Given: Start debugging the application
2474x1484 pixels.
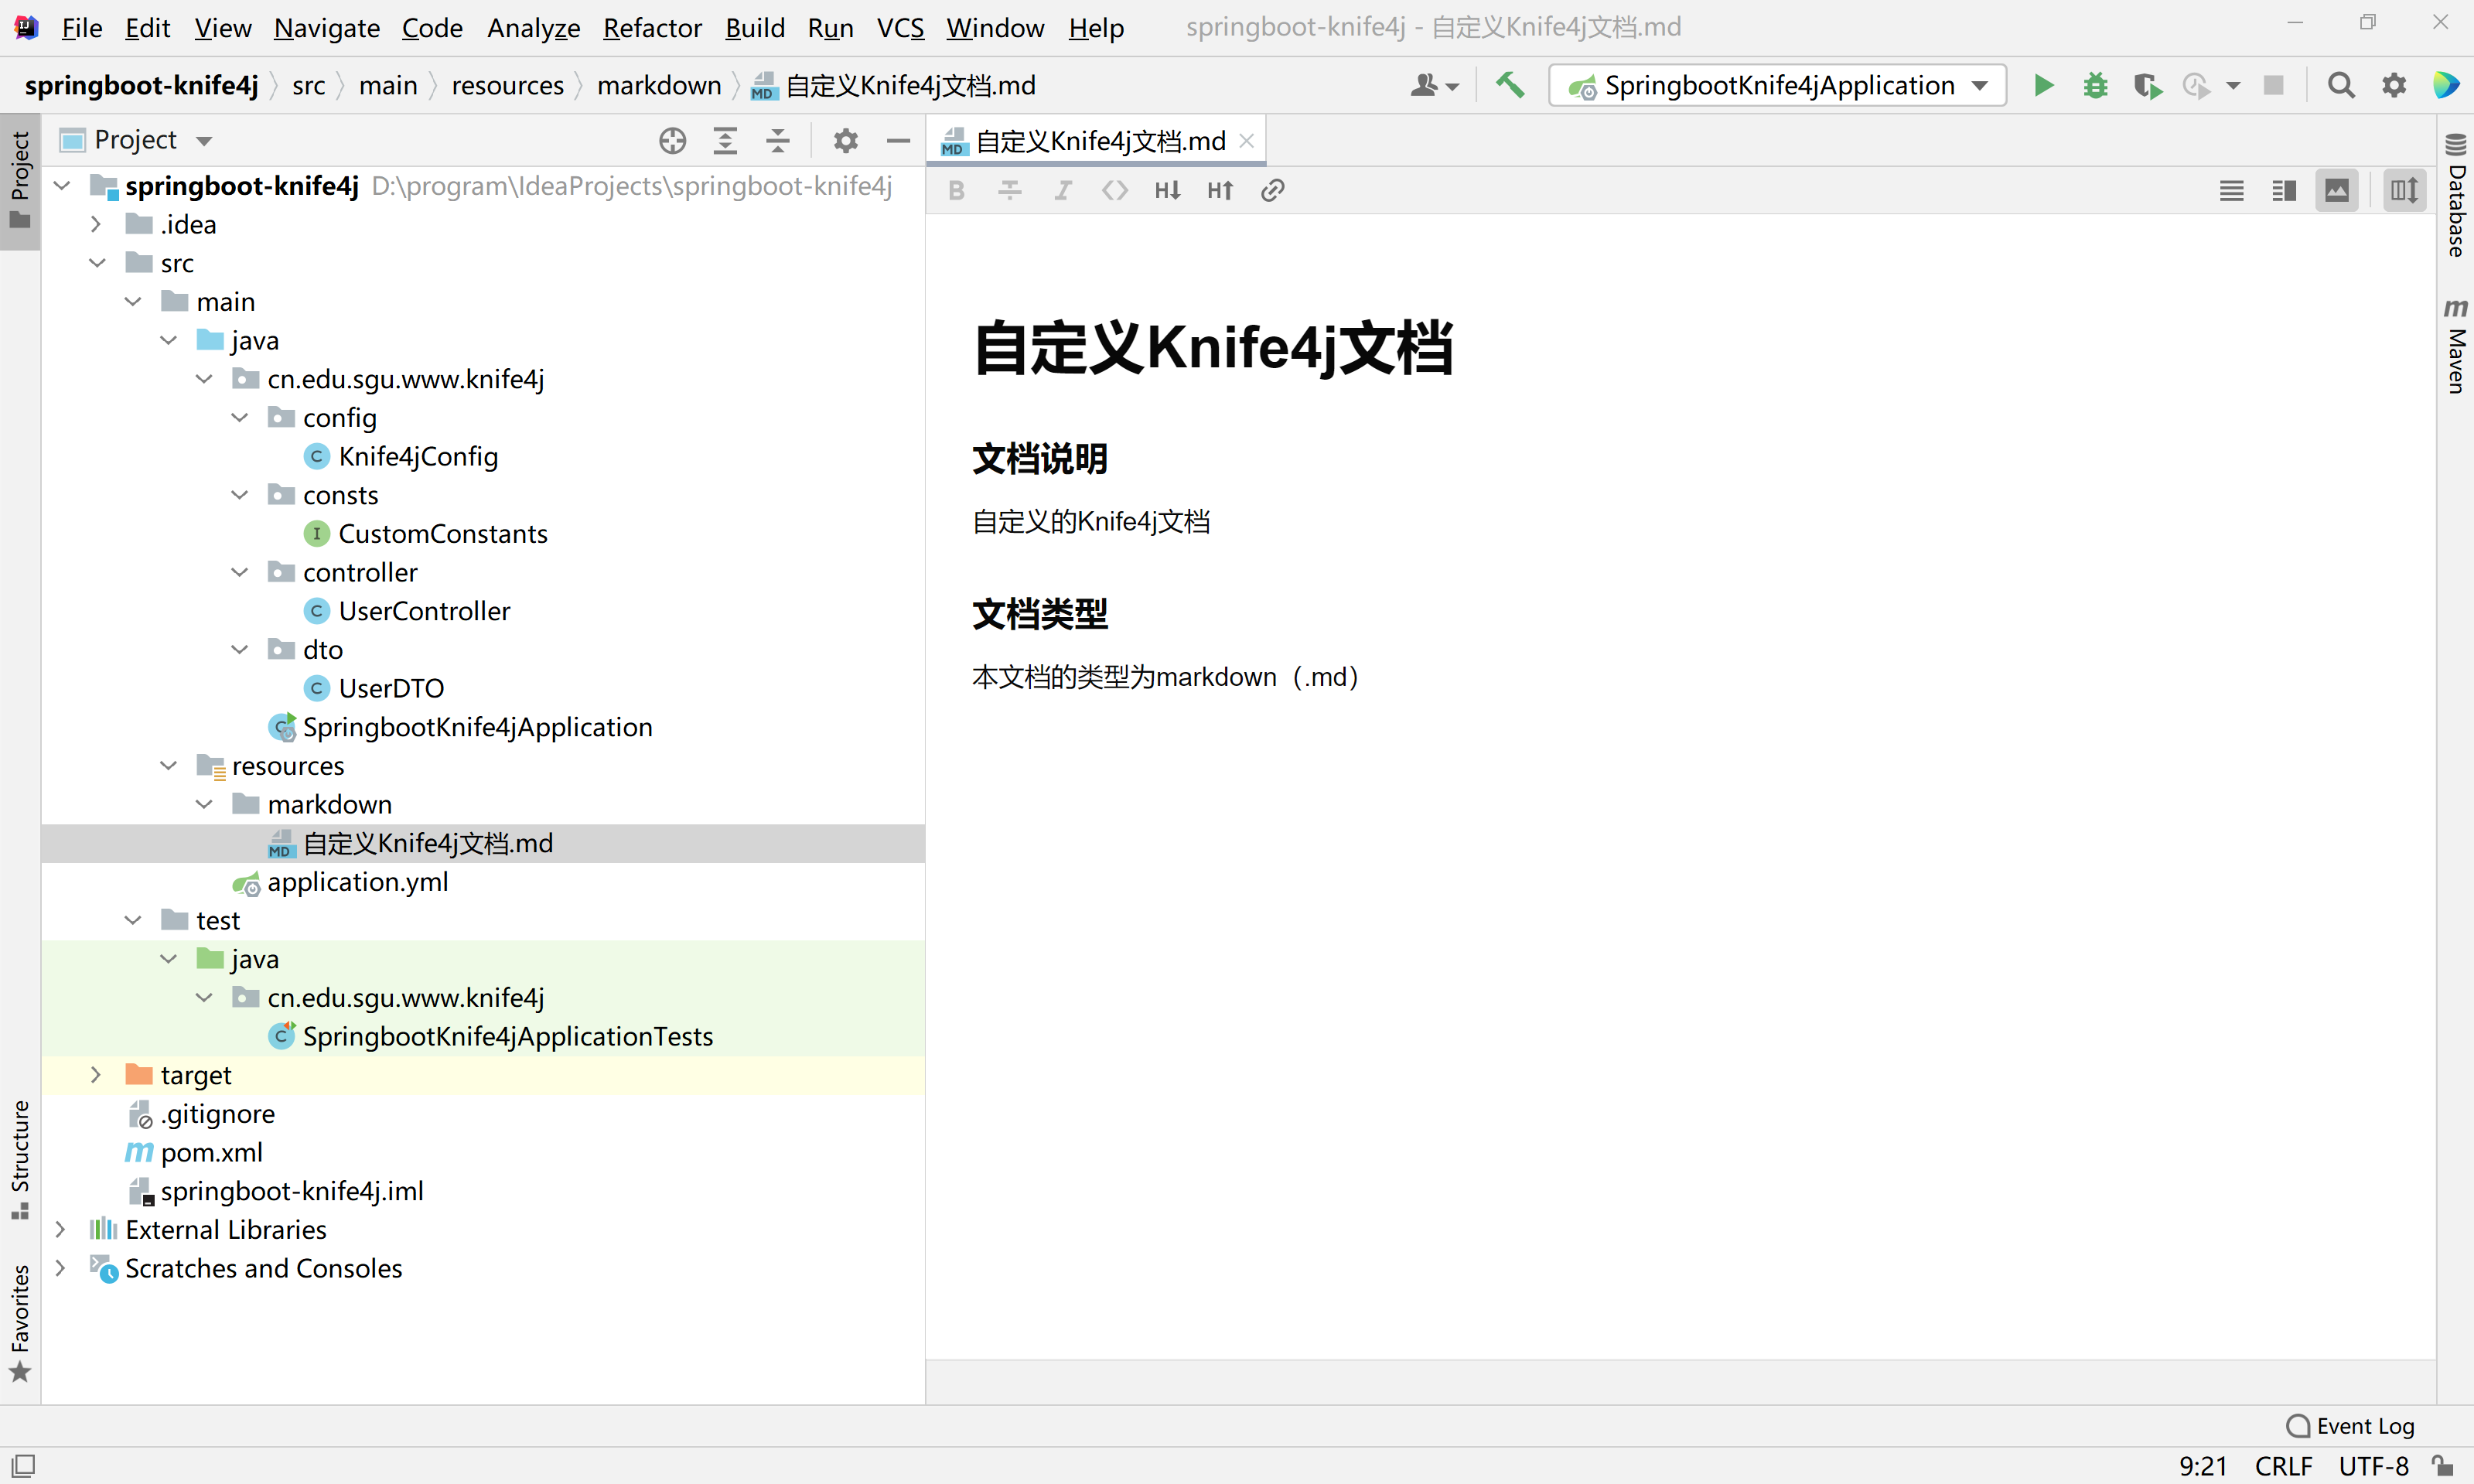Looking at the screenshot, I should point(2096,85).
